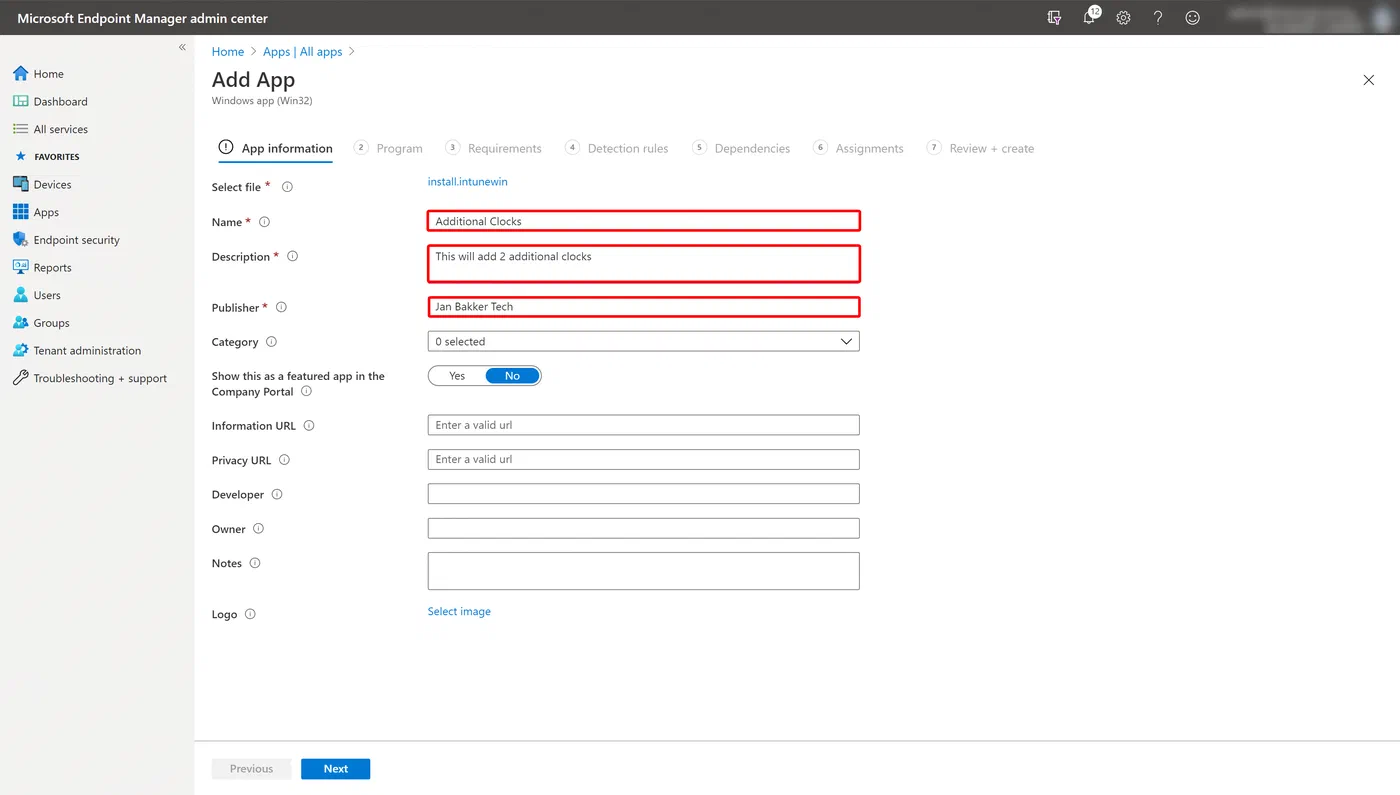
Task: Open the notifications bell icon
Action: pyautogui.click(x=1089, y=17)
